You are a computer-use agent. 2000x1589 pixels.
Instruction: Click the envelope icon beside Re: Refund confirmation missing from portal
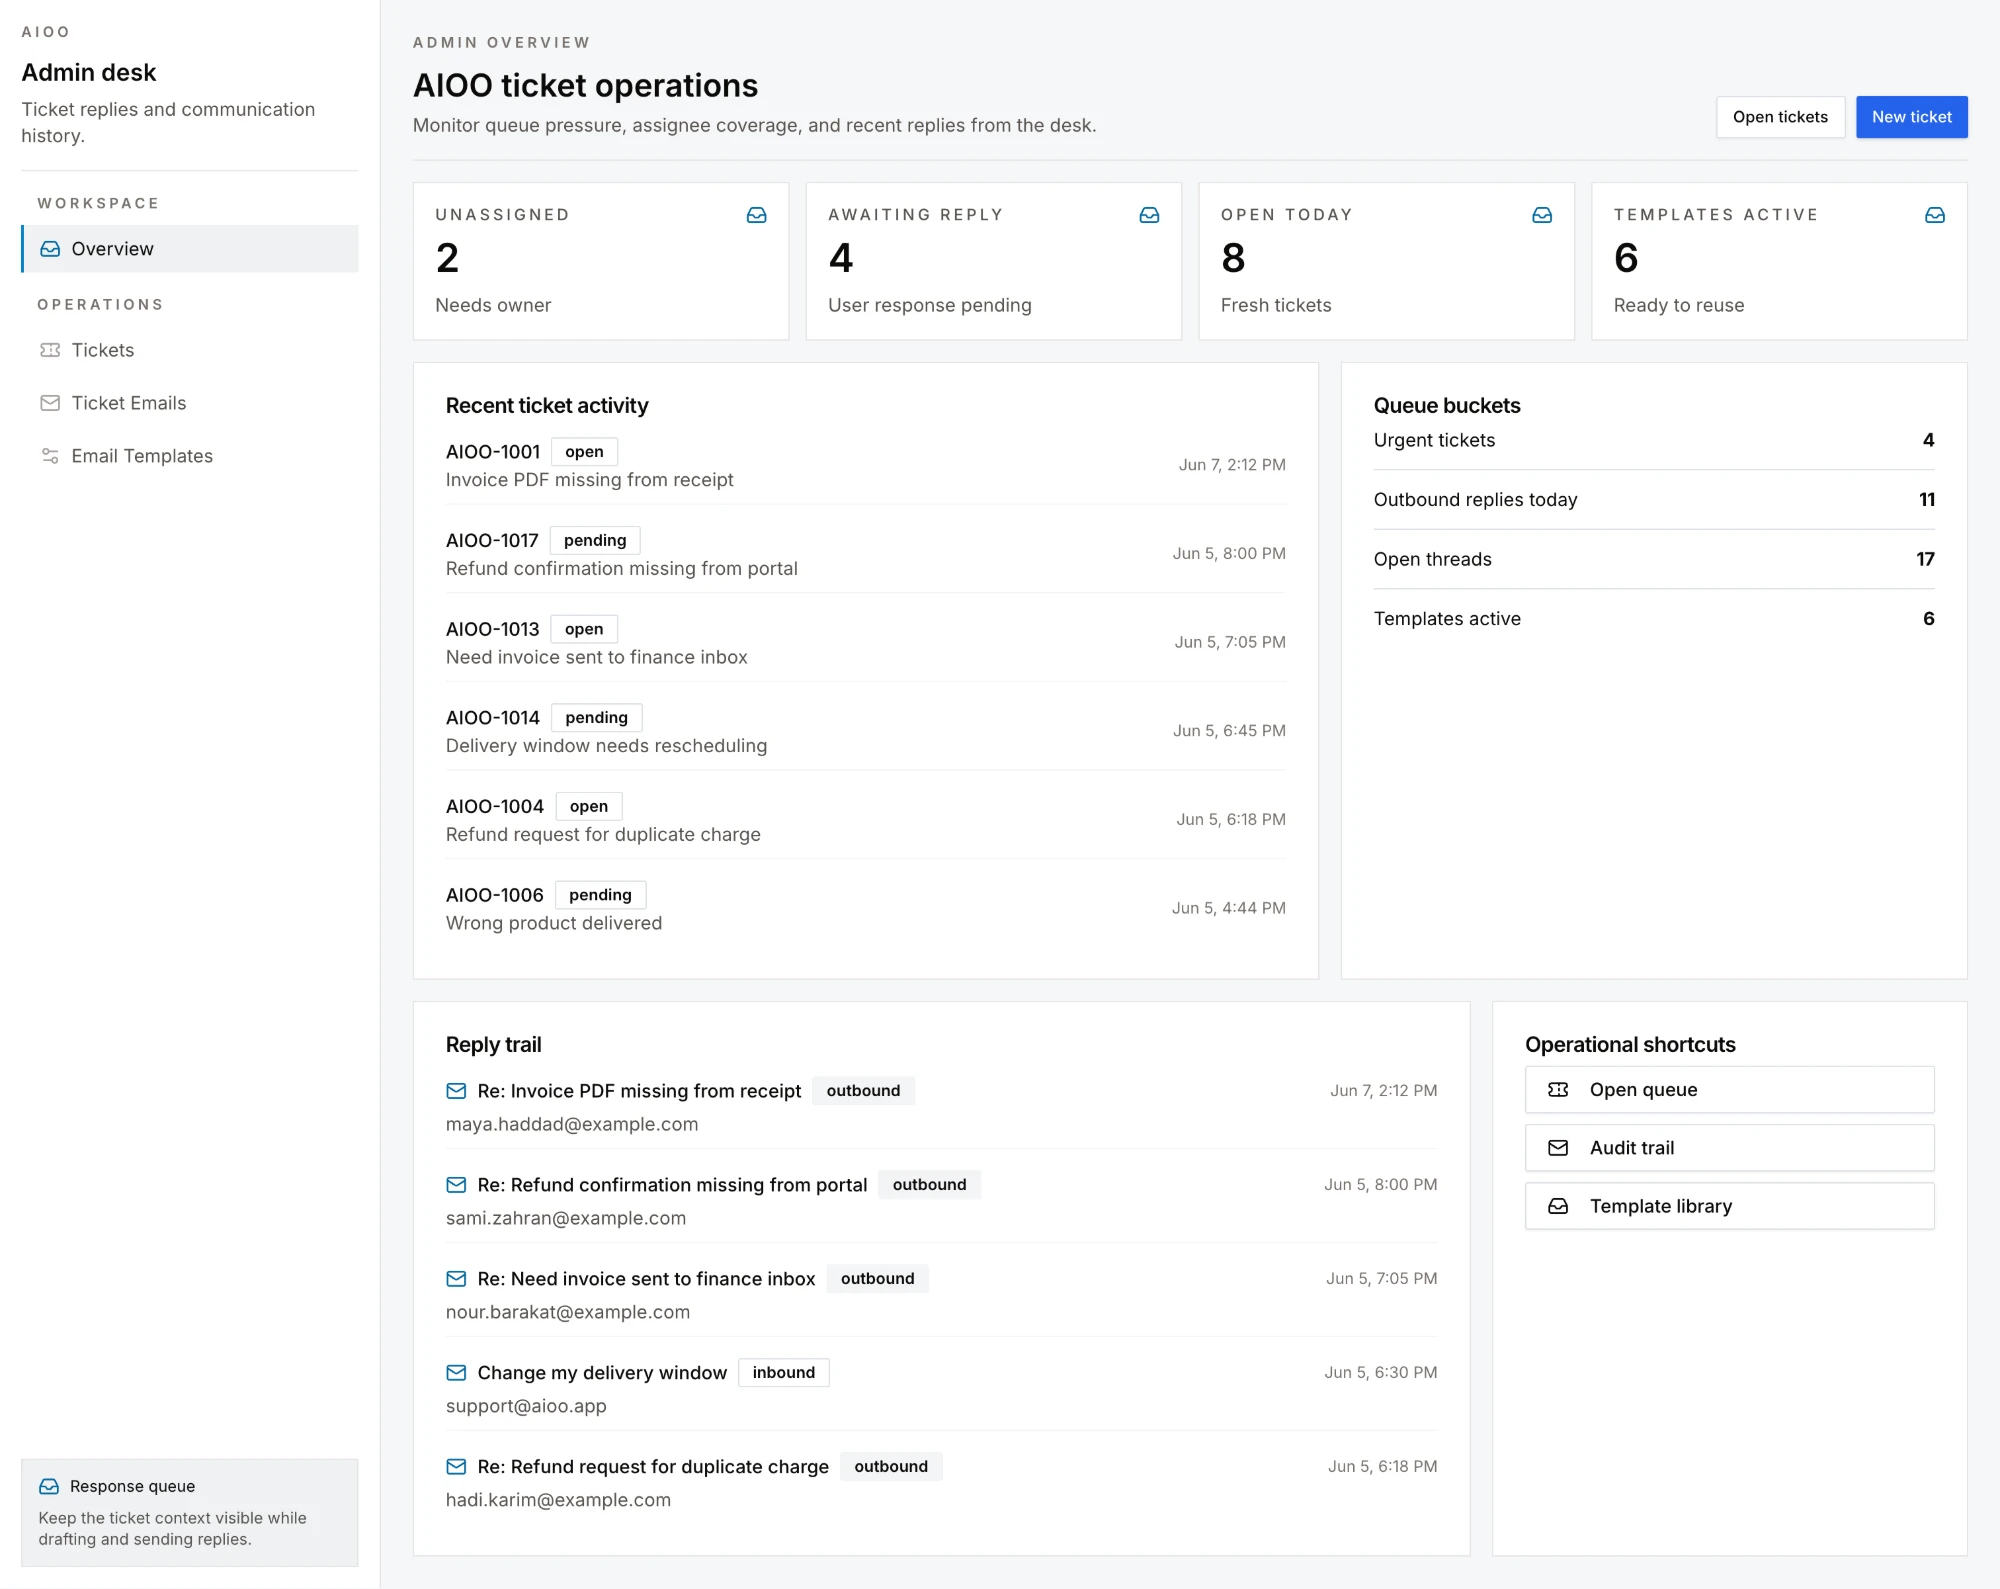click(x=456, y=1185)
